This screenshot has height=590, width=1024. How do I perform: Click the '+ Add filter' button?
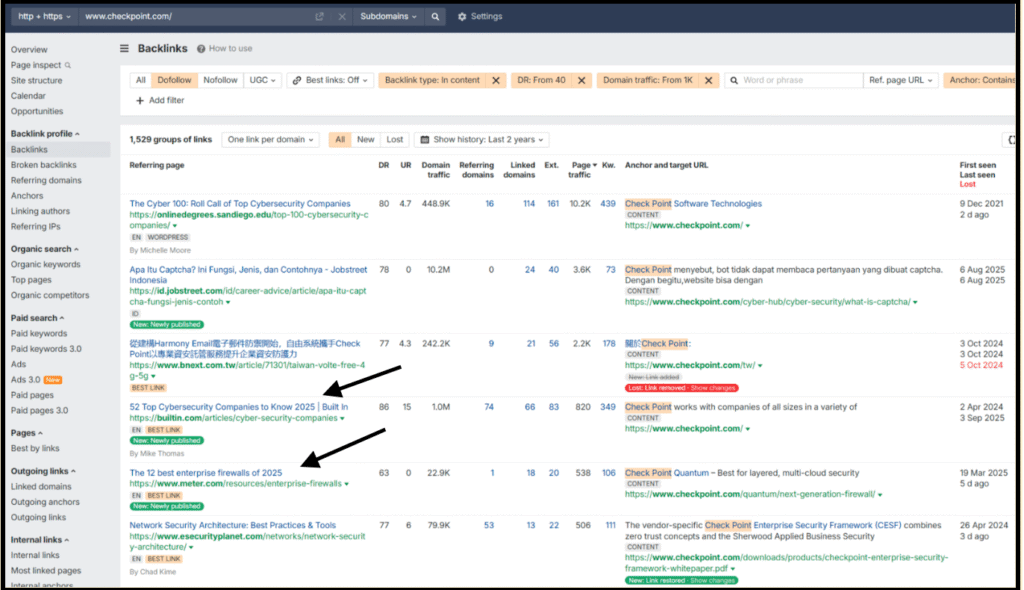click(x=160, y=101)
